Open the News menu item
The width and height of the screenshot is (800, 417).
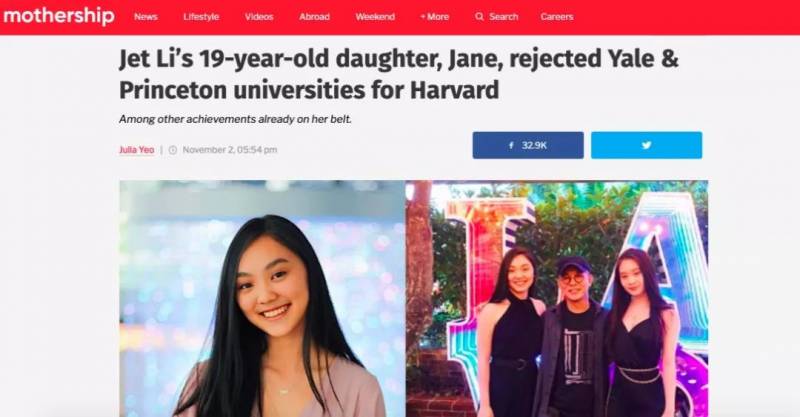pyautogui.click(x=145, y=17)
